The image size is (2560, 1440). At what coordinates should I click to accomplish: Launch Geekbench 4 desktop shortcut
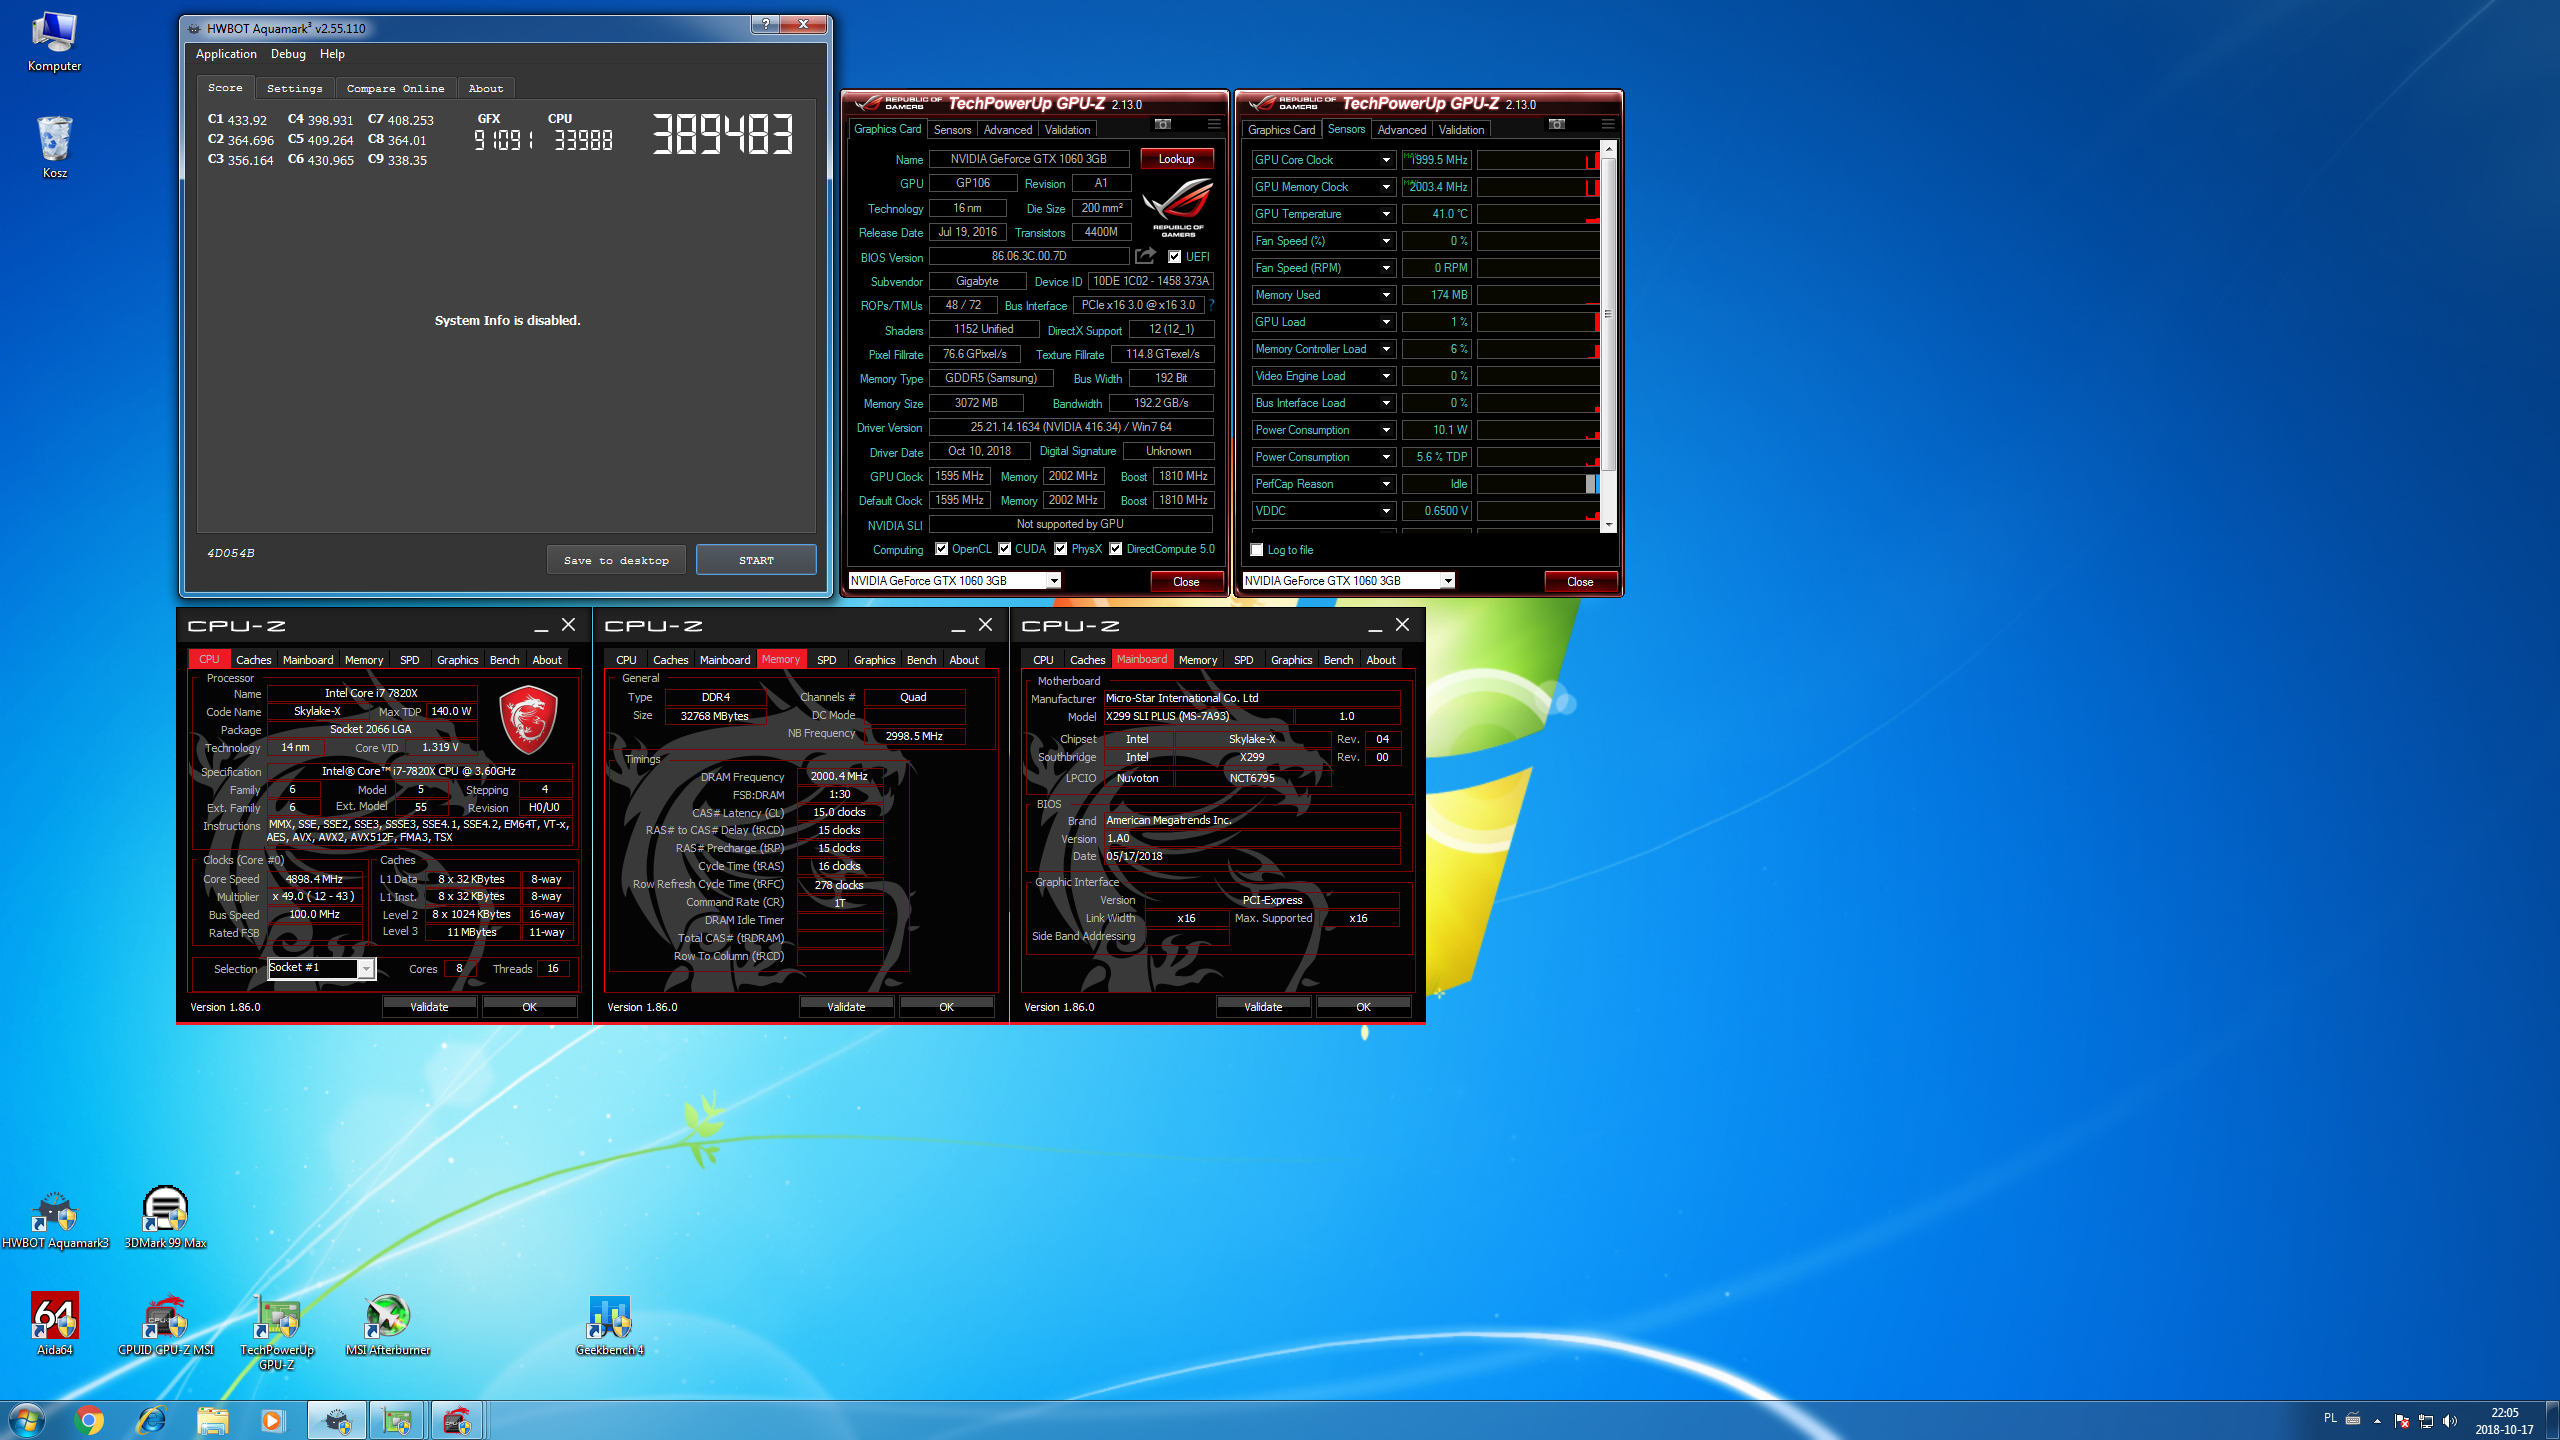(x=610, y=1324)
